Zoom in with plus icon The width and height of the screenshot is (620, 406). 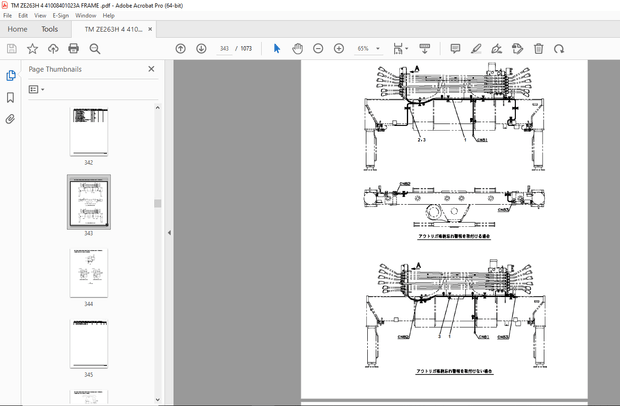339,49
